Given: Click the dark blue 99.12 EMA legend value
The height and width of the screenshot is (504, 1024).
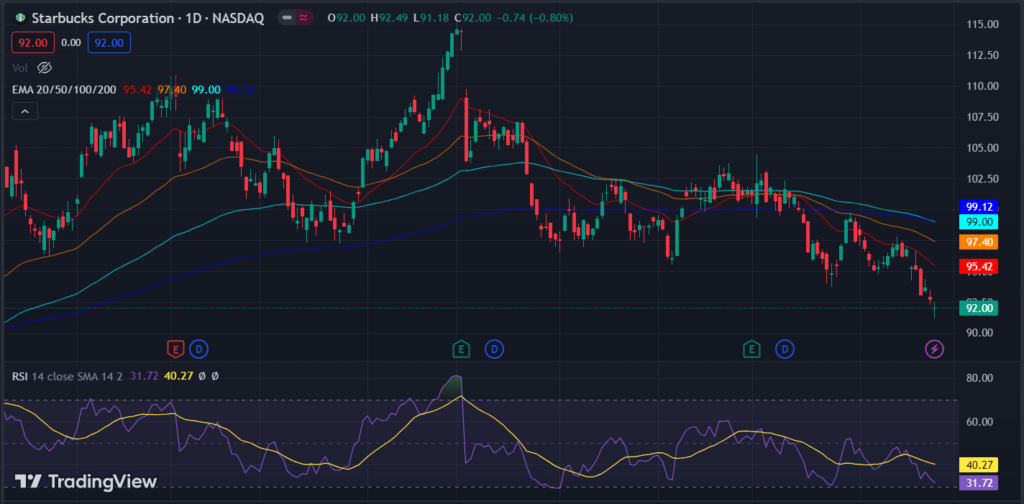Looking at the screenshot, I should pyautogui.click(x=242, y=89).
